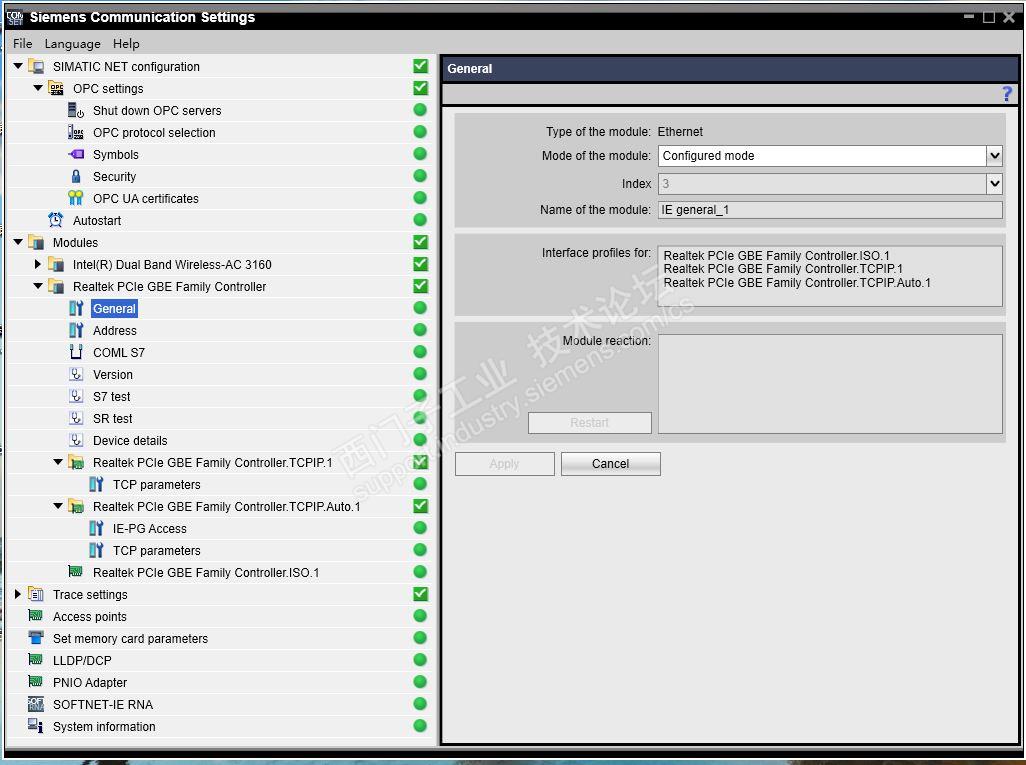Select the 'Access points' row text
The width and height of the screenshot is (1026, 765).
click(90, 616)
